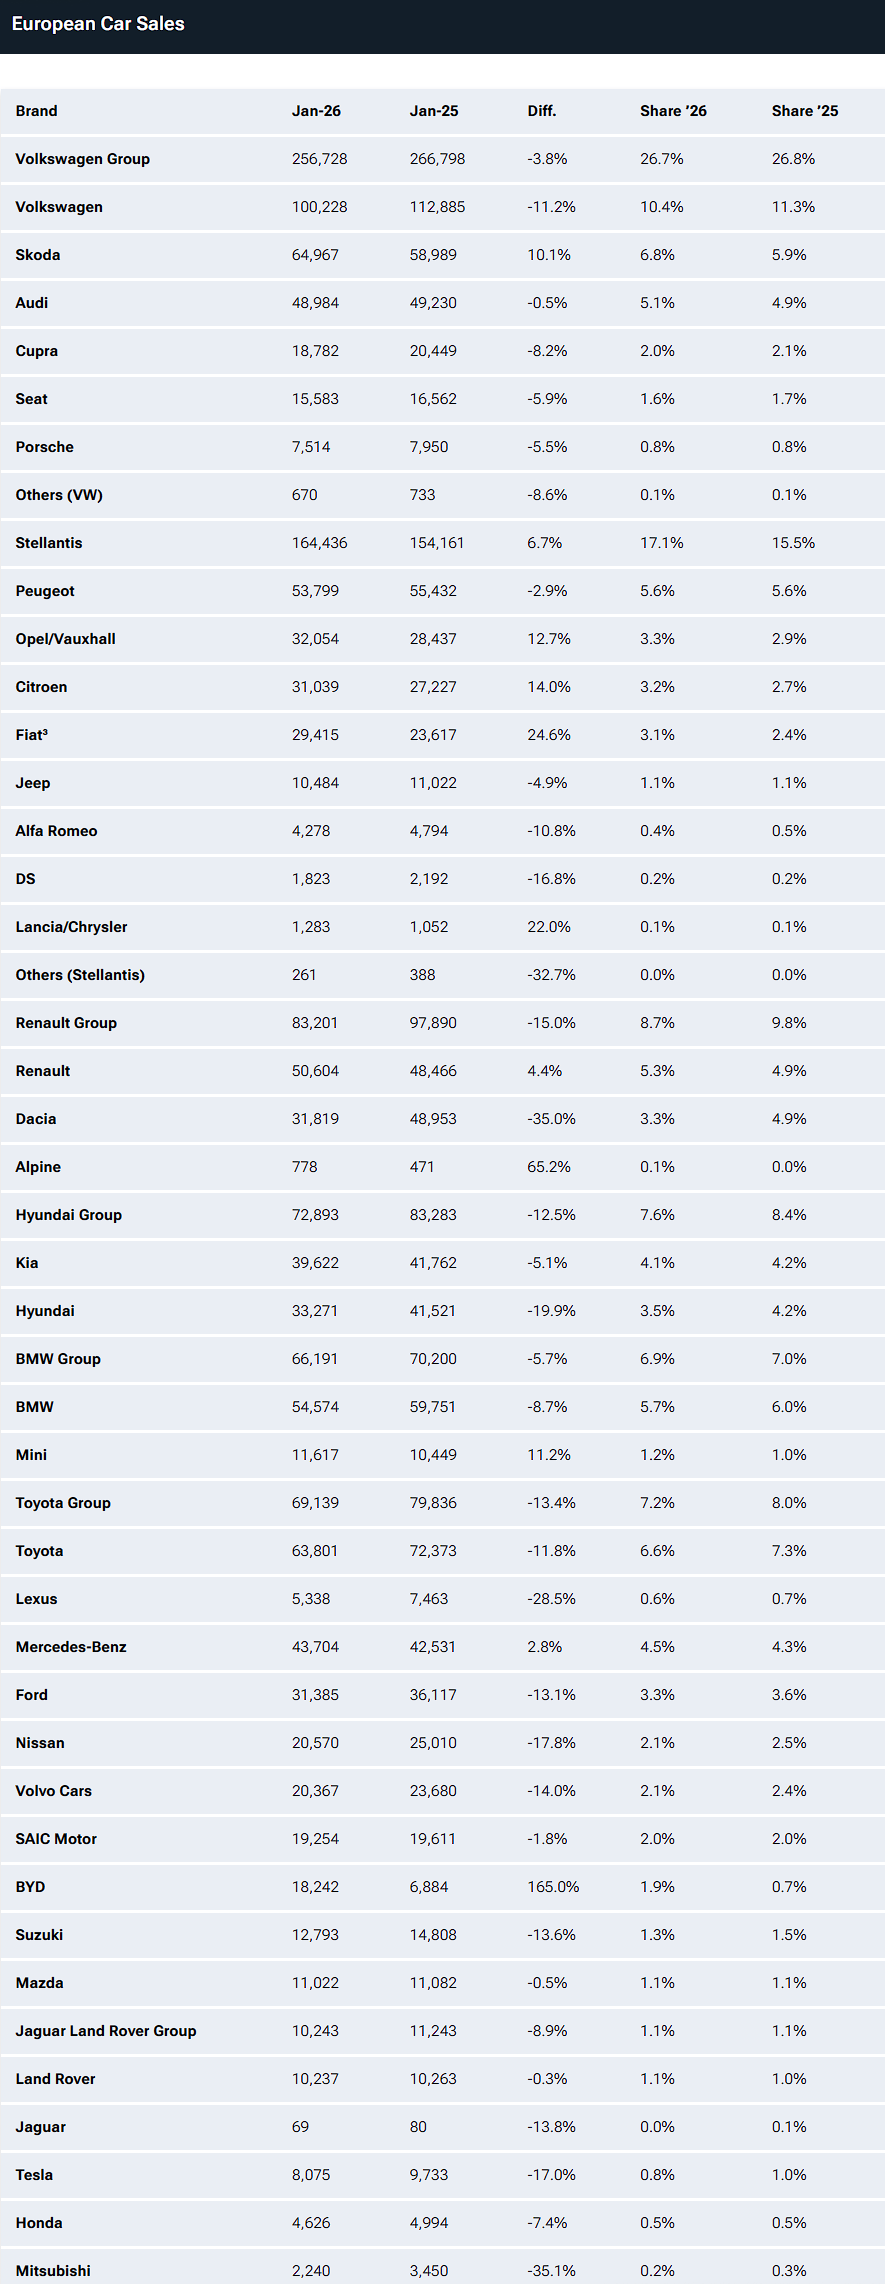This screenshot has height=2284, width=885.
Task: Select Alpine's 65.2% difference value
Action: [x=549, y=1167]
